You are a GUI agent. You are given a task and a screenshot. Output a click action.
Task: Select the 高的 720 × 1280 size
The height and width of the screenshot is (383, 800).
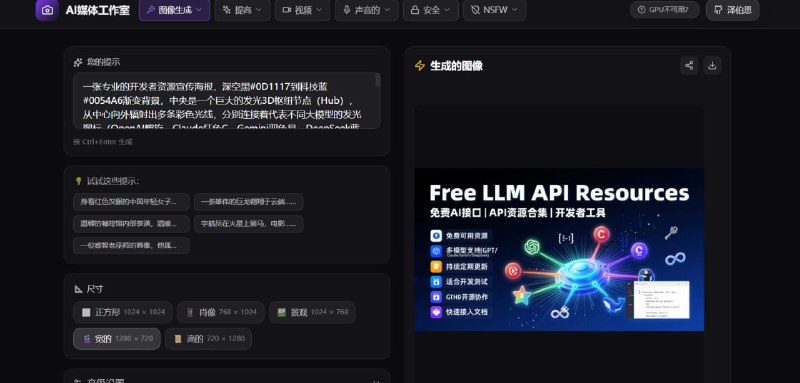208,339
